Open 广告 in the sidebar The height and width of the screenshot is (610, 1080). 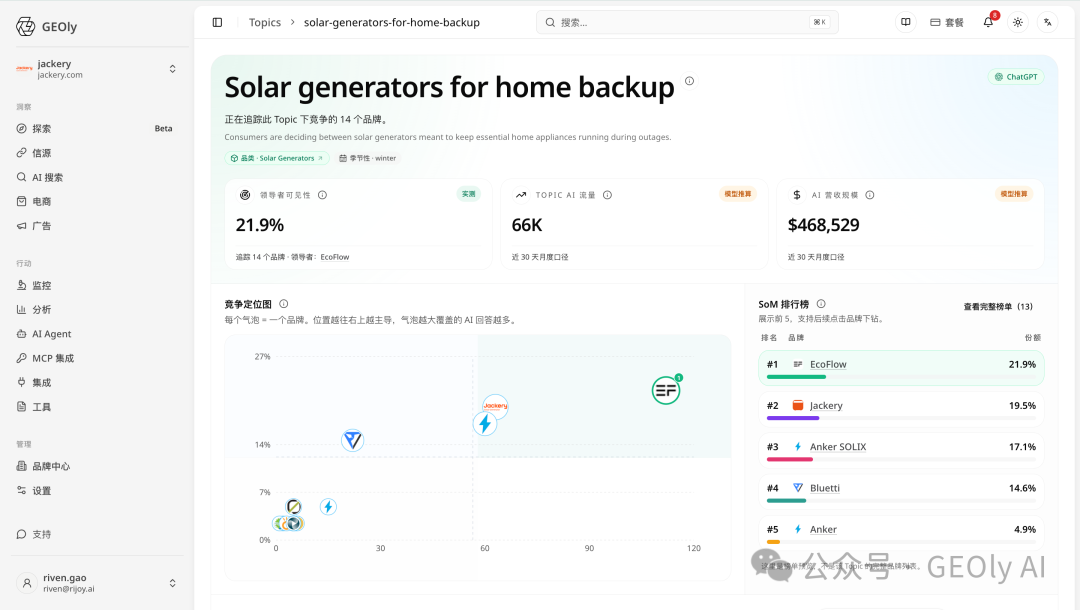coord(95,226)
